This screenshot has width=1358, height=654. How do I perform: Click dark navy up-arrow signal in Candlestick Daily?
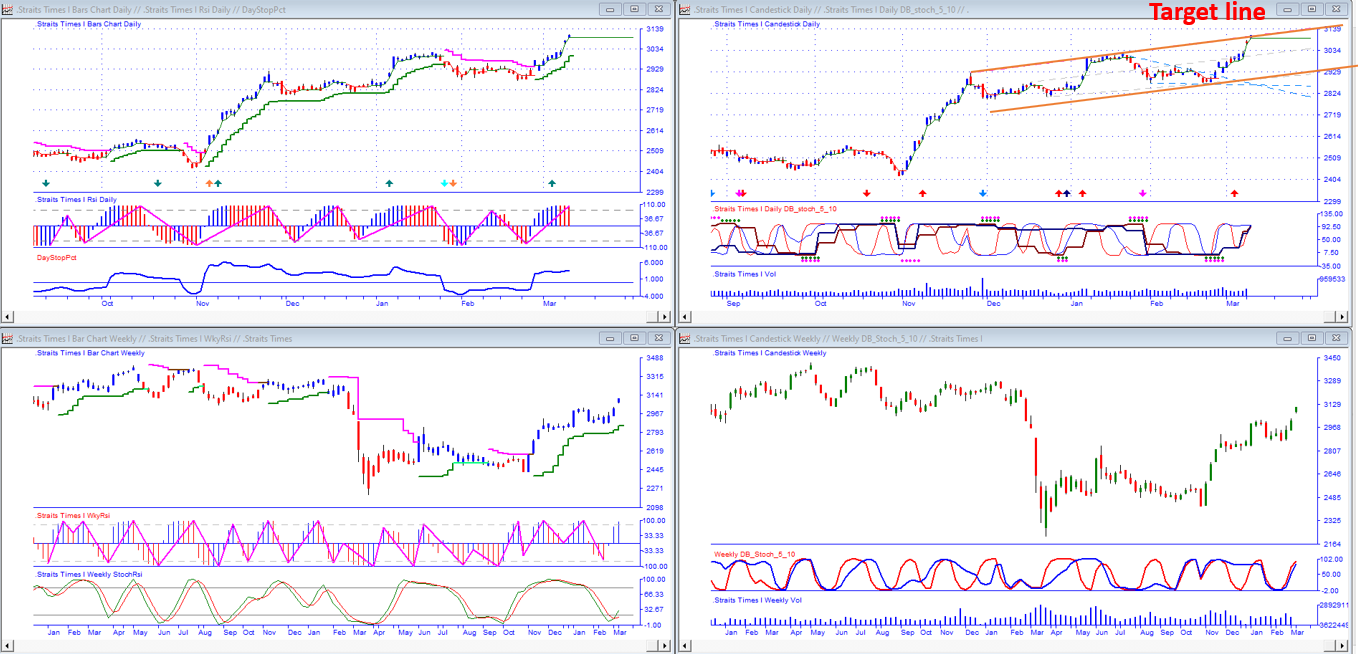(x=1067, y=193)
